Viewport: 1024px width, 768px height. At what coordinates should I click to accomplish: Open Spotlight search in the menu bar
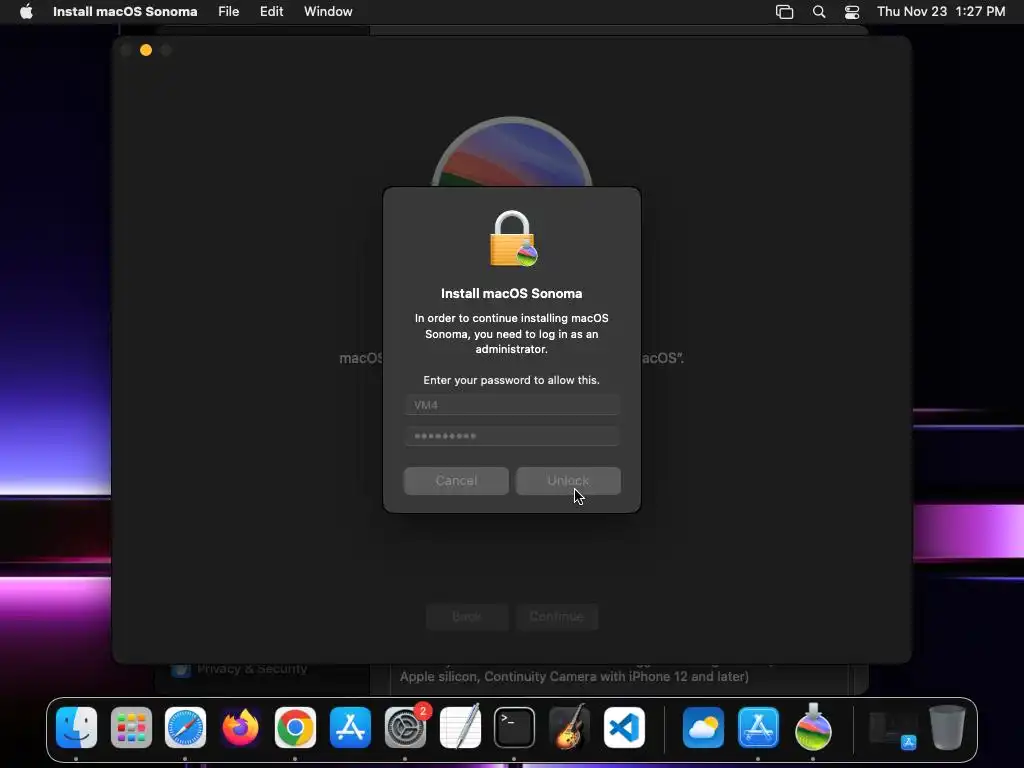click(819, 12)
